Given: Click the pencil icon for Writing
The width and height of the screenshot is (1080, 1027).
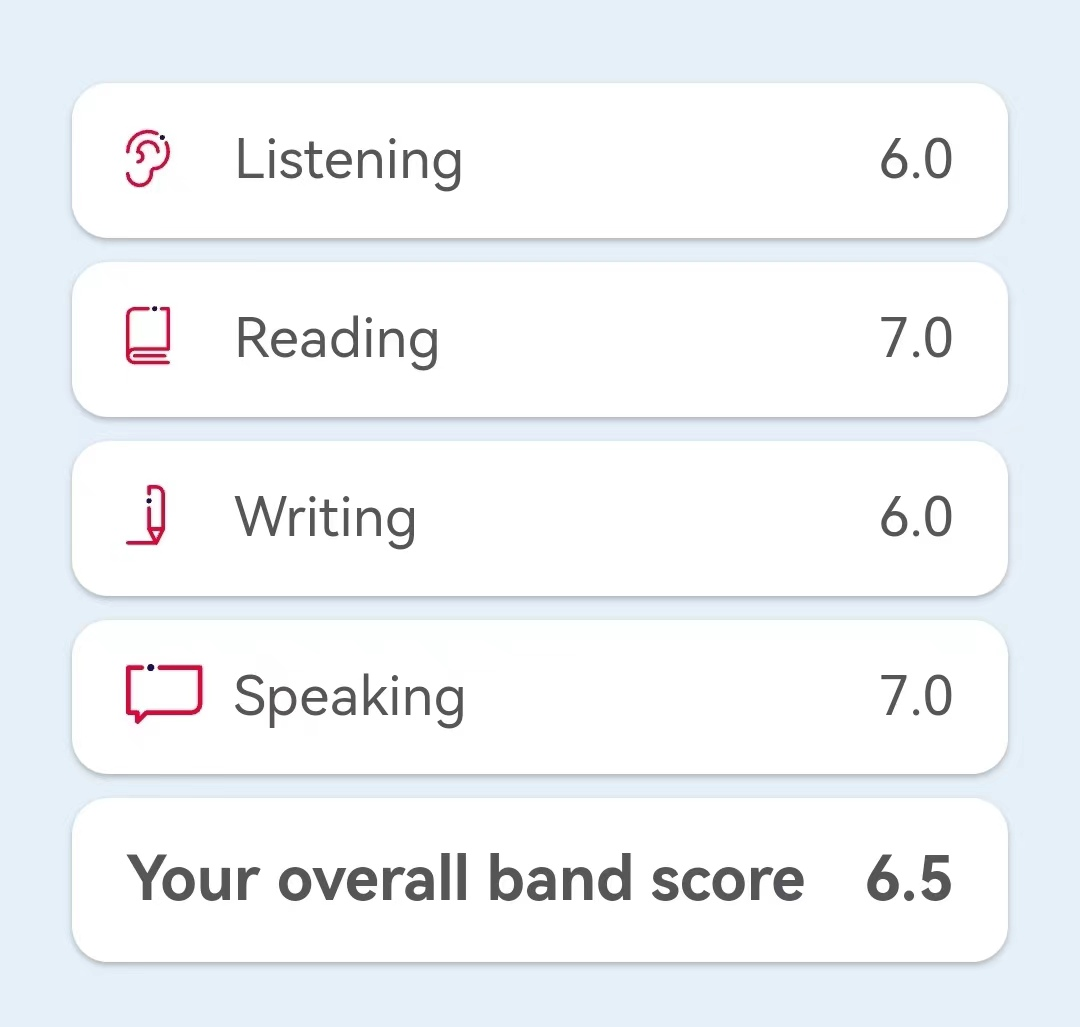Looking at the screenshot, I should (147, 515).
